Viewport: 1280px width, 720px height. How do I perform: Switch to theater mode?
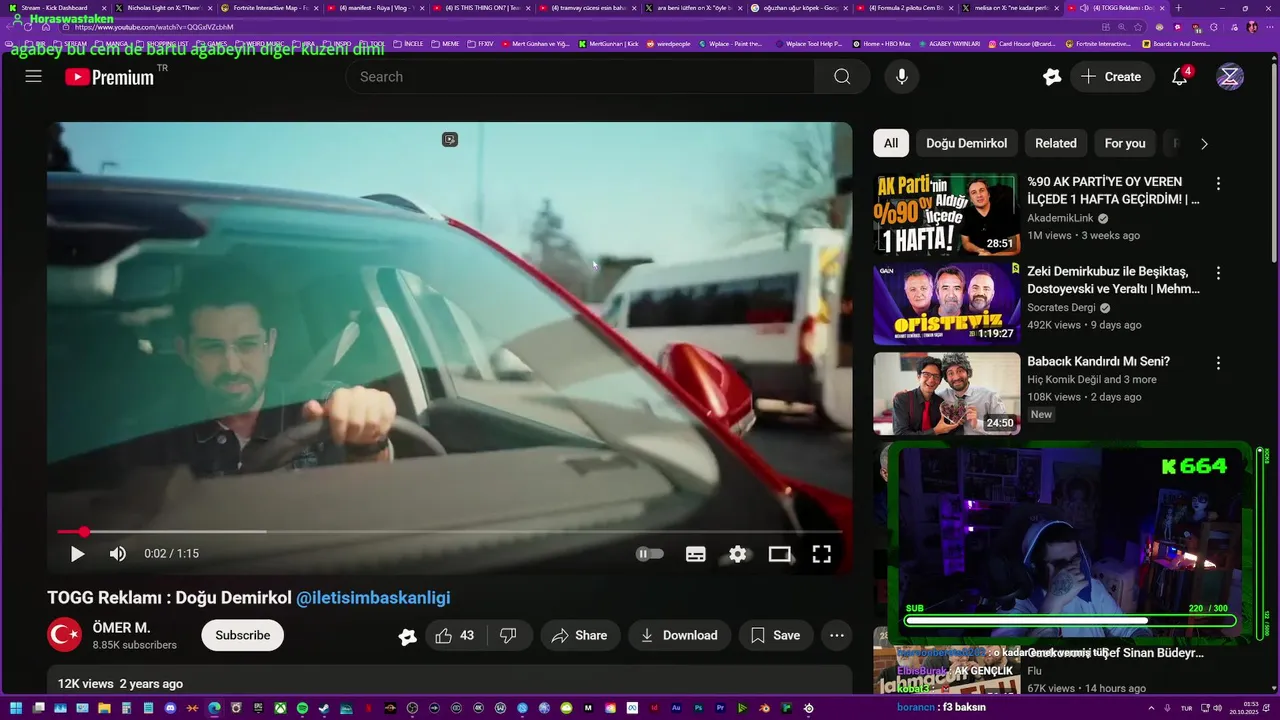click(x=780, y=554)
